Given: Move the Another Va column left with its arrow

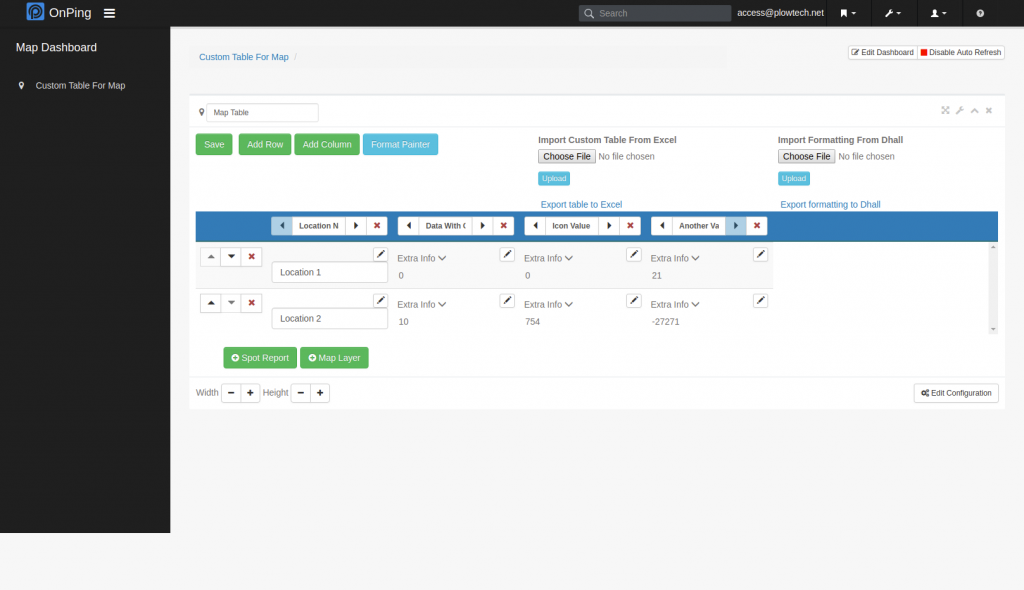Looking at the screenshot, I should pos(661,225).
